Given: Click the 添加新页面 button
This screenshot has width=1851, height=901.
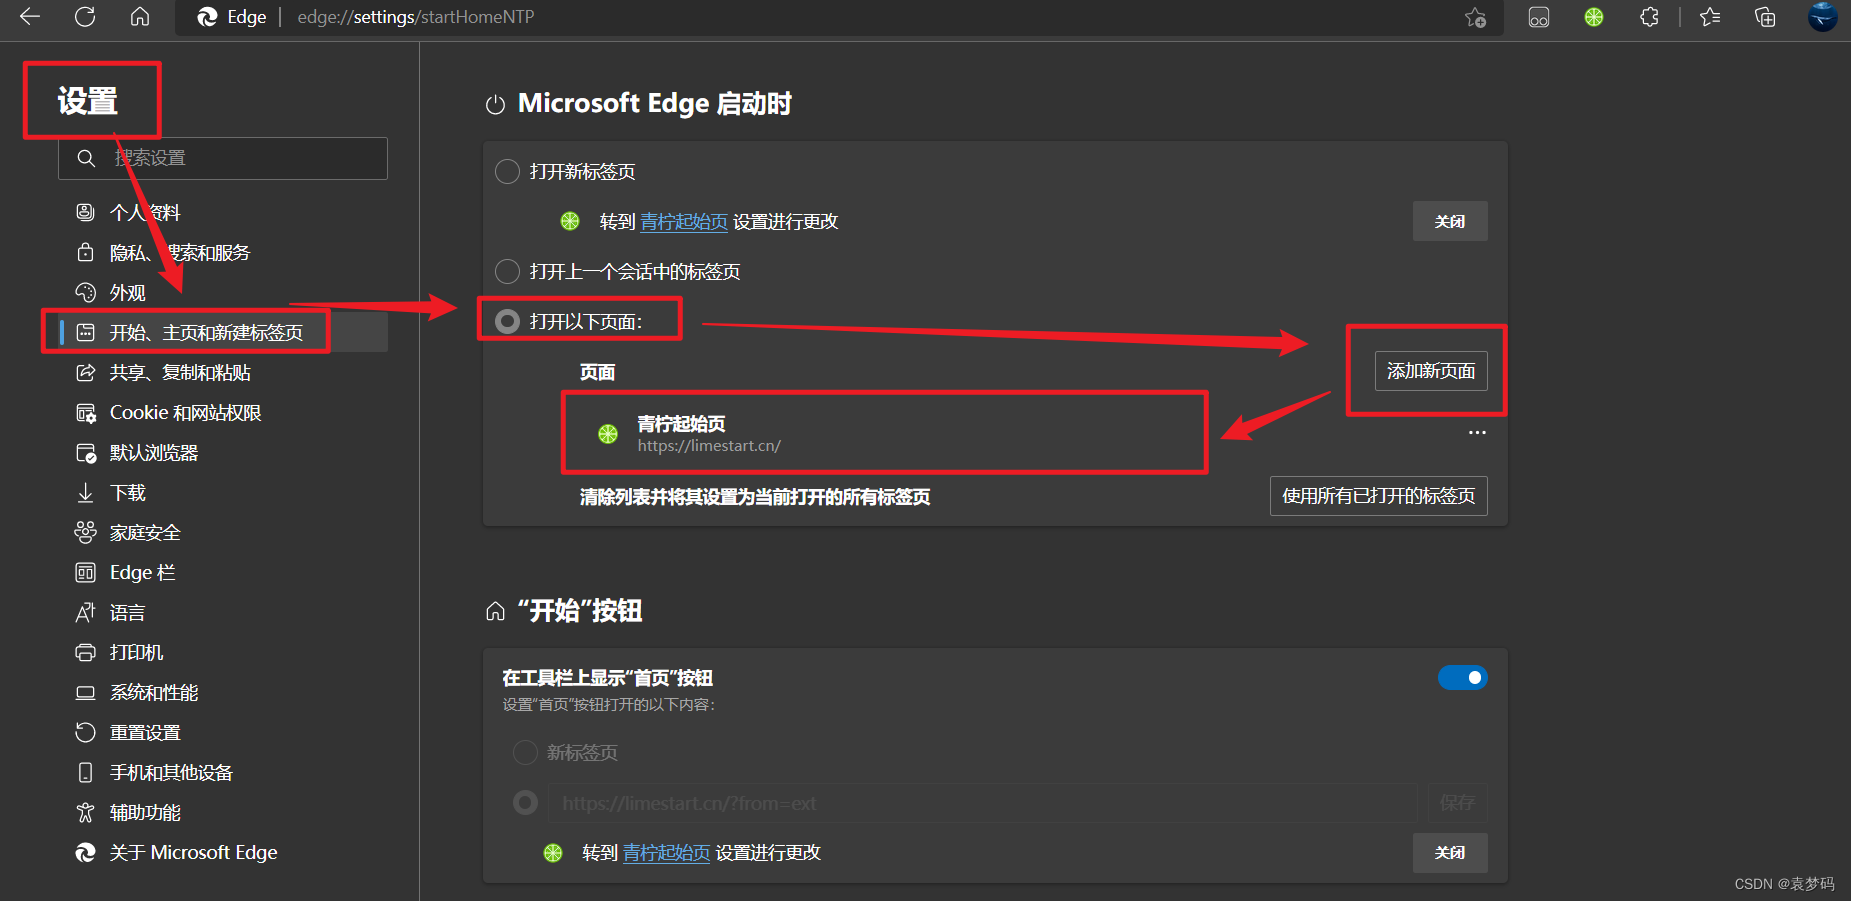Looking at the screenshot, I should coord(1431,371).
